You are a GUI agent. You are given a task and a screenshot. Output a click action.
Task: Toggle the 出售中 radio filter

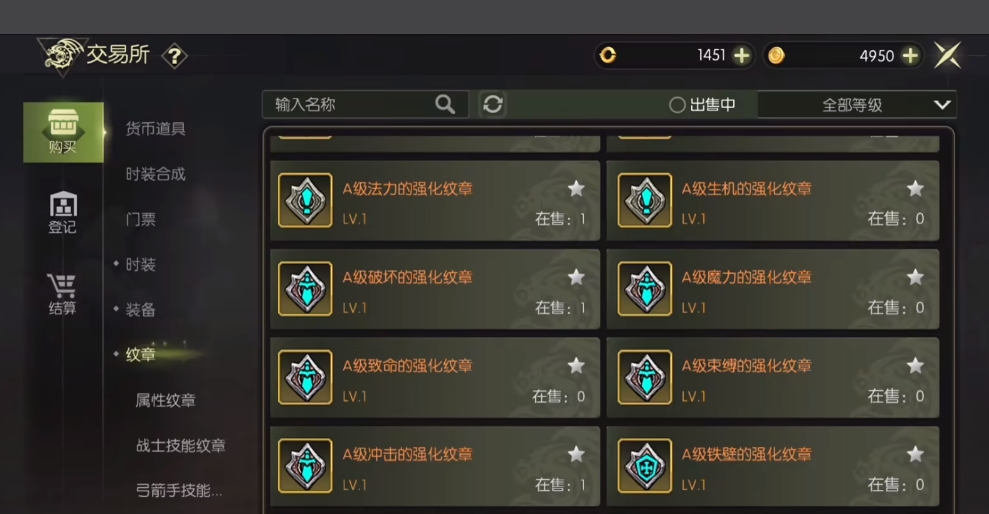point(702,105)
